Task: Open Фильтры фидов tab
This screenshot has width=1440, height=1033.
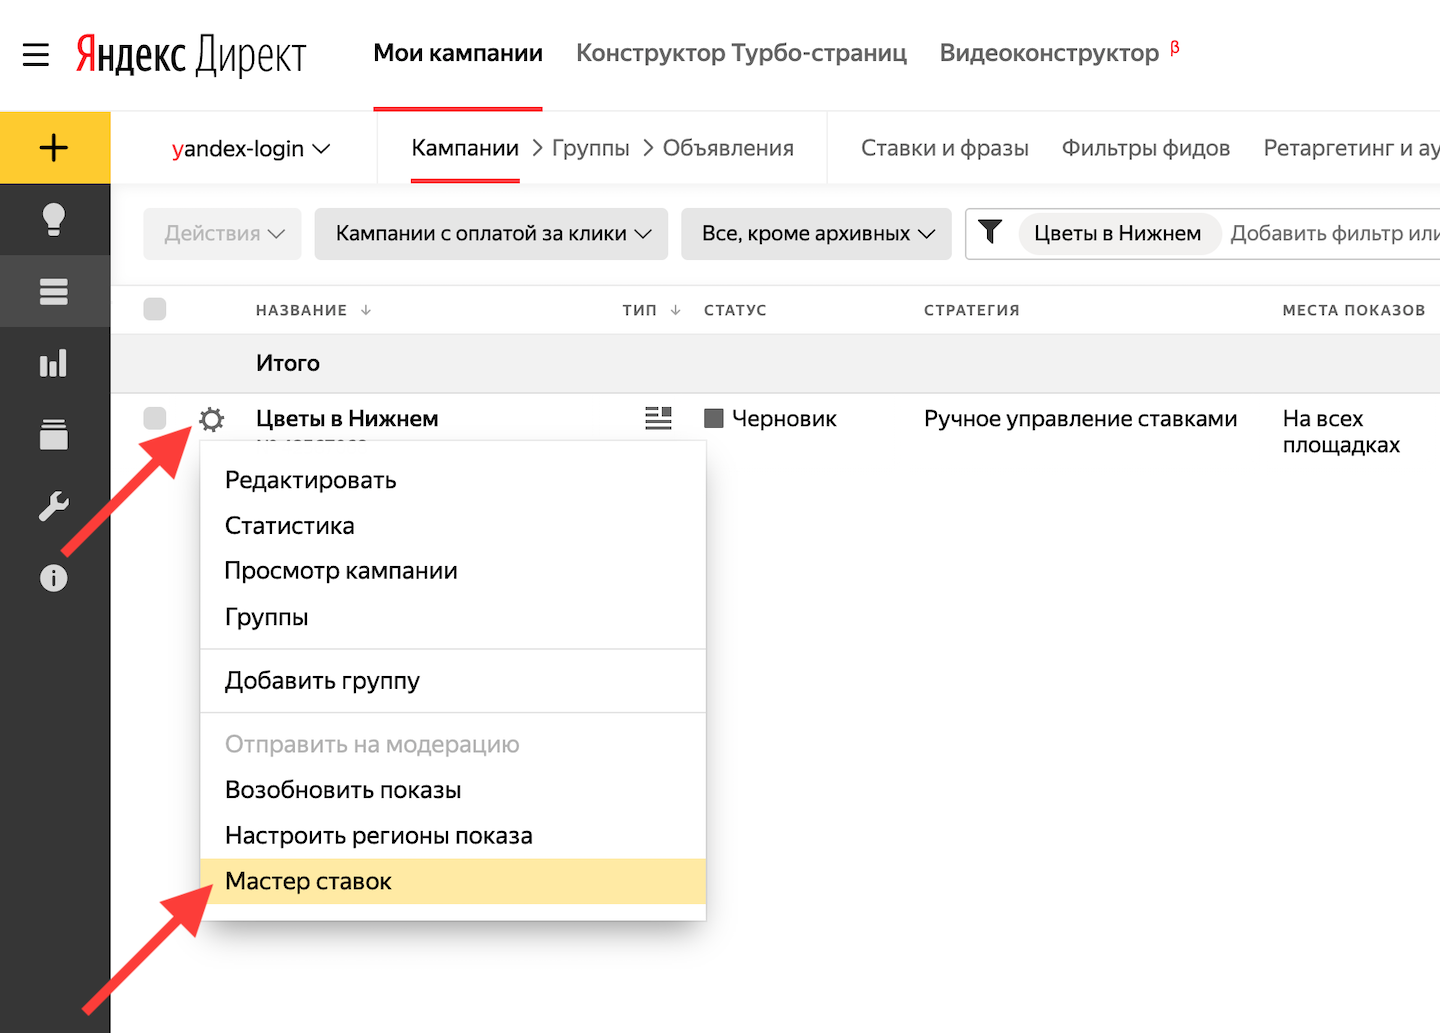Action: pyautogui.click(x=1146, y=148)
